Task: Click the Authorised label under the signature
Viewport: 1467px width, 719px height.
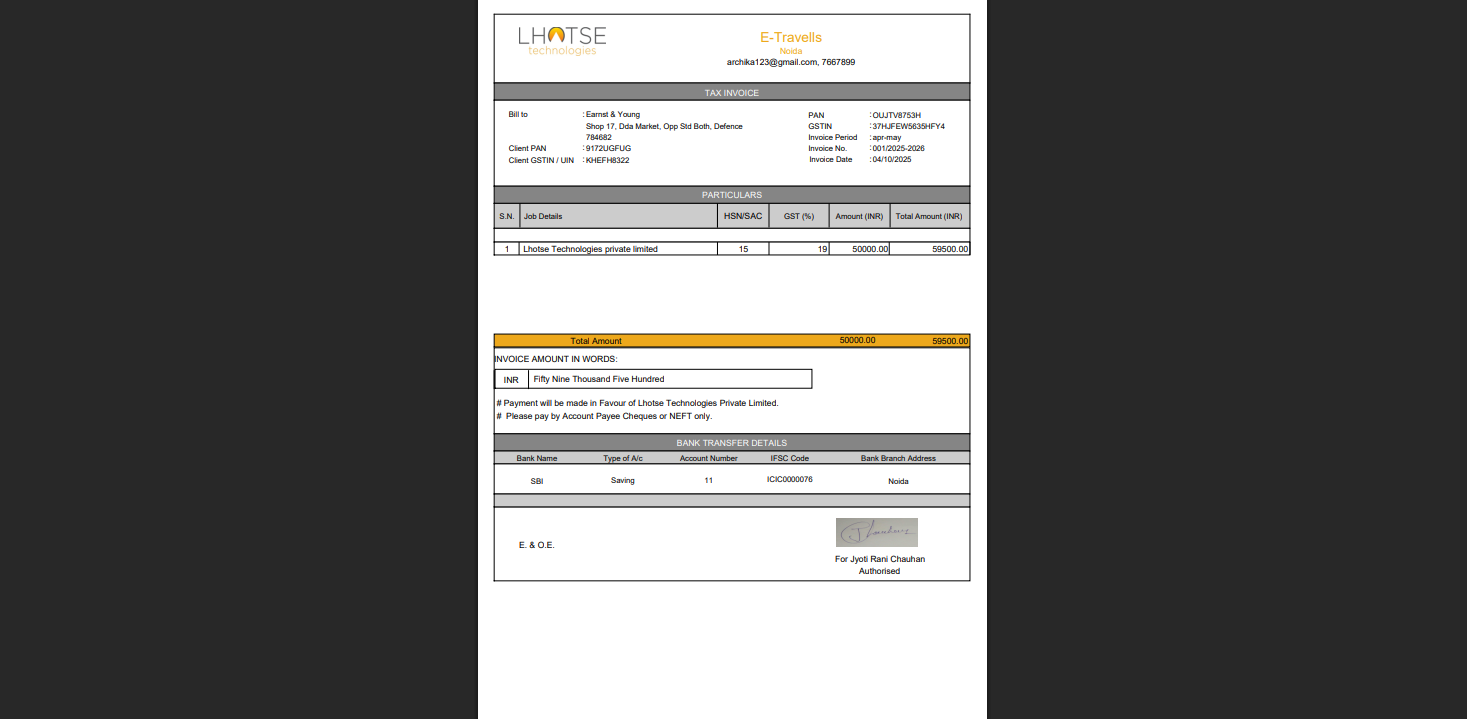Action: (x=880, y=571)
